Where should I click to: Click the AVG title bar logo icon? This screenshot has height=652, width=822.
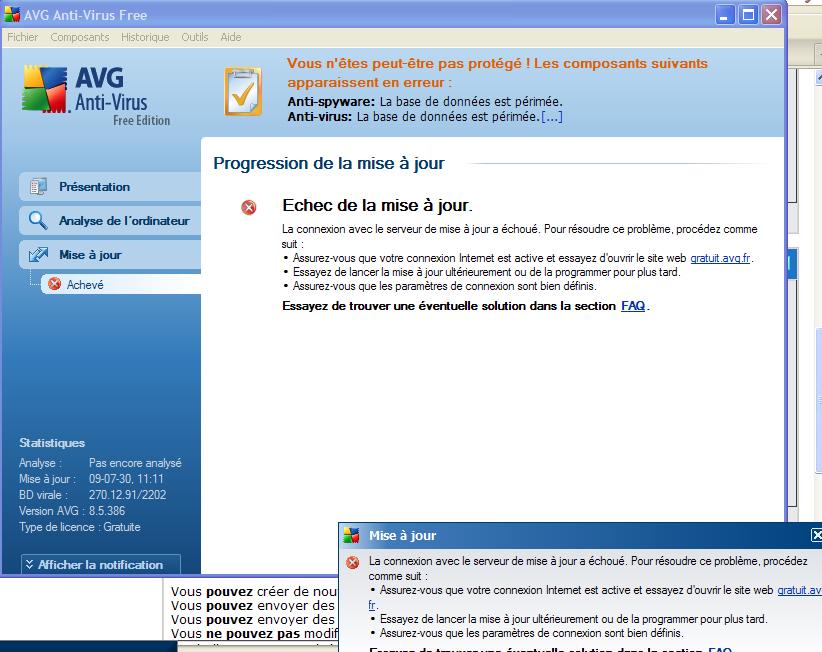click(12, 14)
